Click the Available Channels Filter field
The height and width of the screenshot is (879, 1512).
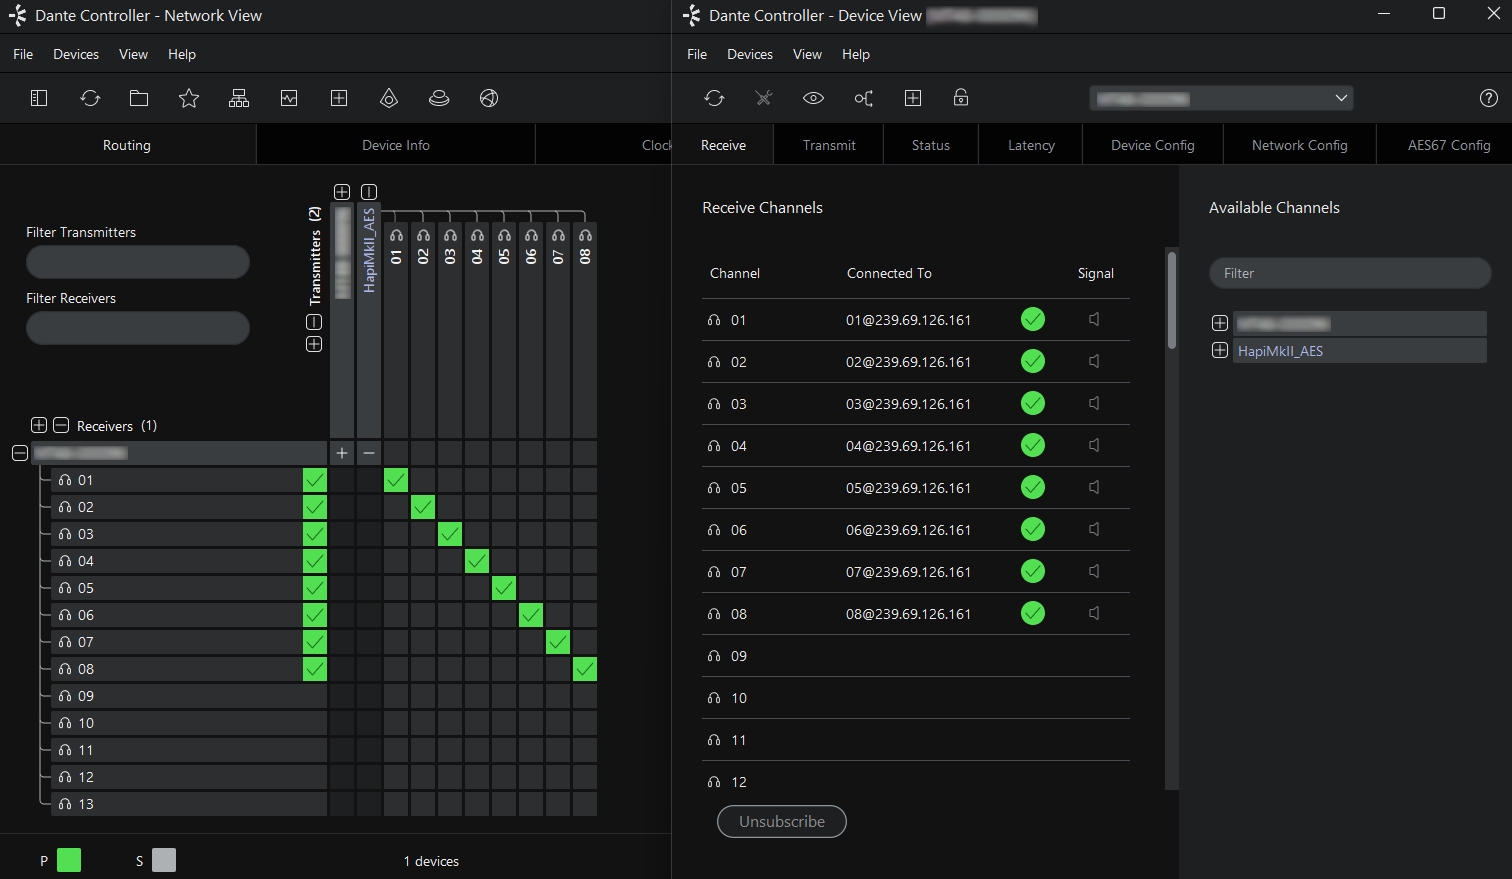point(1350,273)
